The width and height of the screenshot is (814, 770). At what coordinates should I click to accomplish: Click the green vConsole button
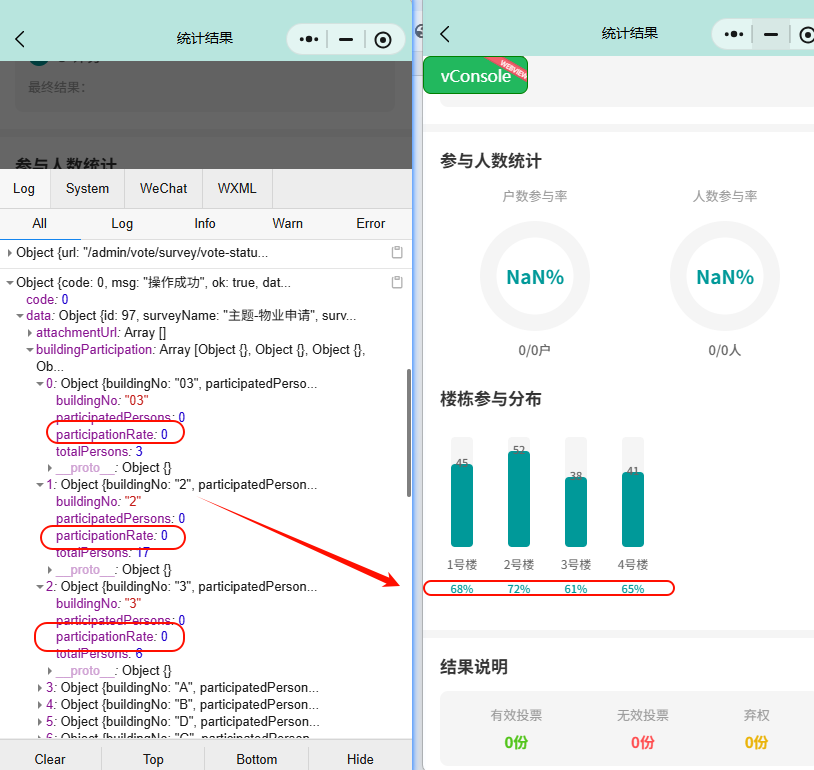(x=475, y=76)
